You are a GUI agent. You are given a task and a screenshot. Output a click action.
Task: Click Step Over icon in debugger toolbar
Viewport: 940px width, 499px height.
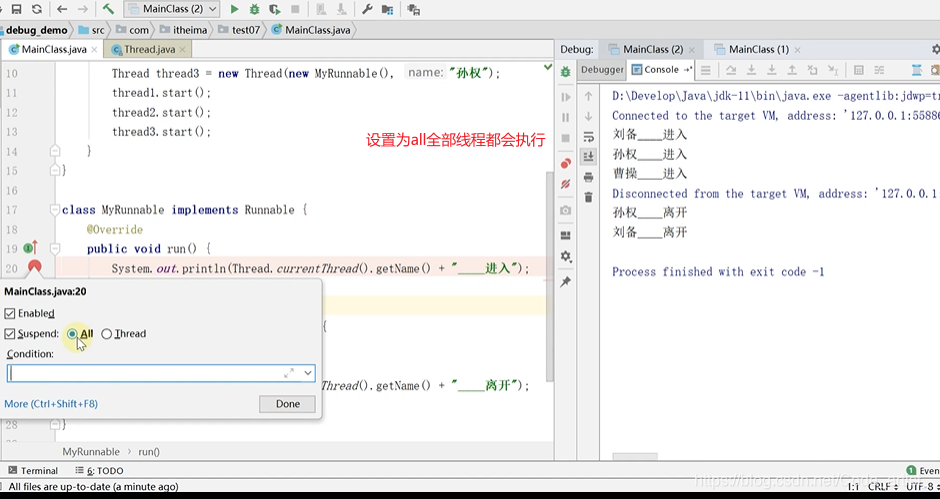tap(731, 70)
